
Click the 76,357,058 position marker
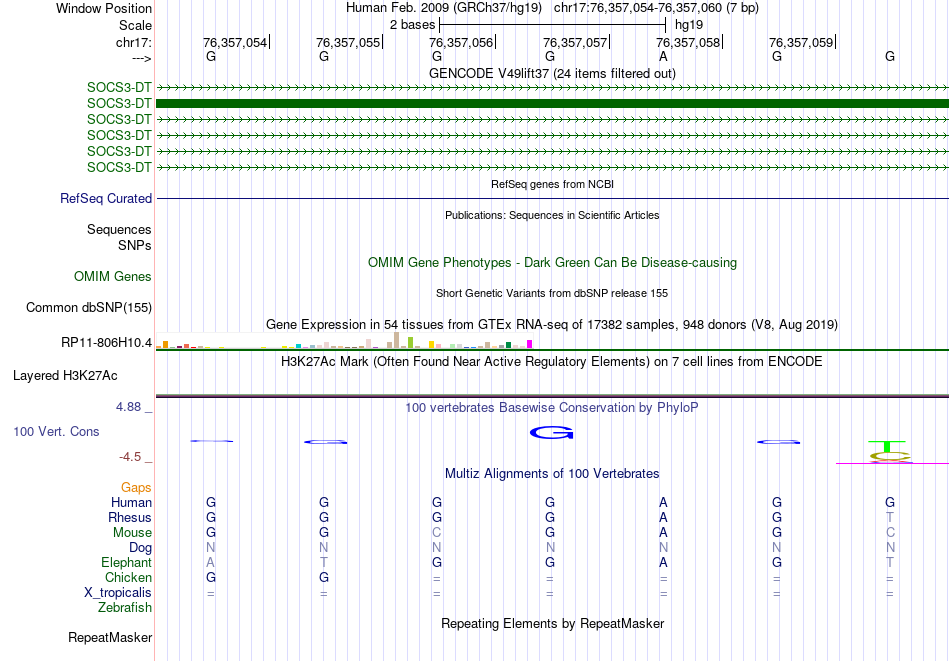(x=688, y=42)
